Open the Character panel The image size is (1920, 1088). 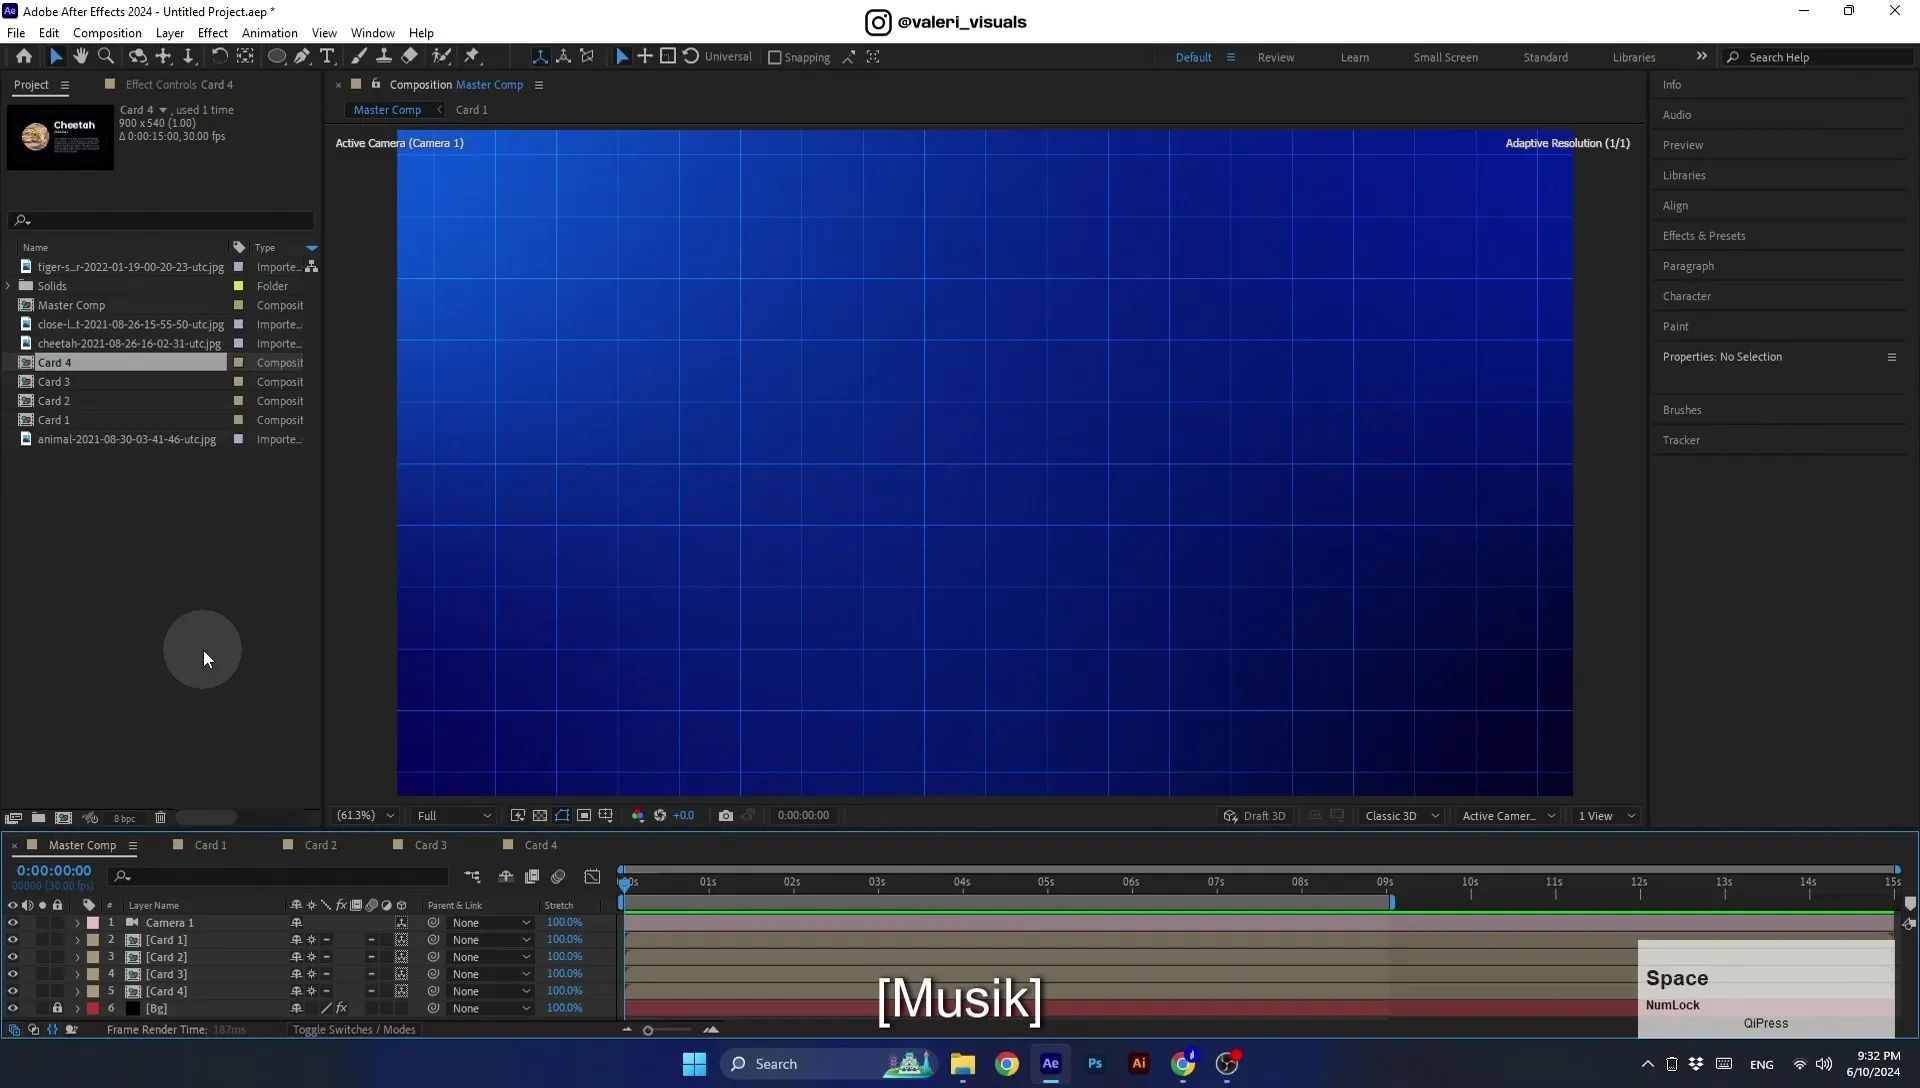point(1687,296)
